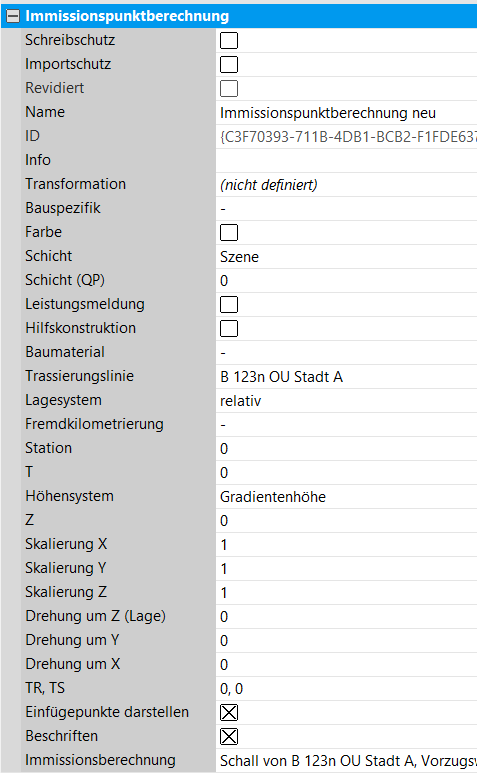This screenshot has height=773, width=477.
Task: Collapse the Immissionspunktberechnung section
Action: pos(12,16)
